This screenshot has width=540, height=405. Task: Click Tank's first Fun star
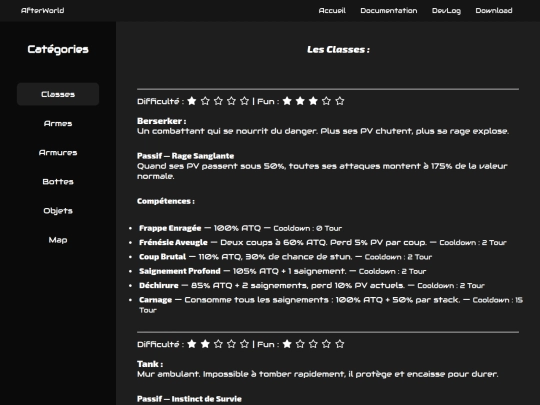287,344
